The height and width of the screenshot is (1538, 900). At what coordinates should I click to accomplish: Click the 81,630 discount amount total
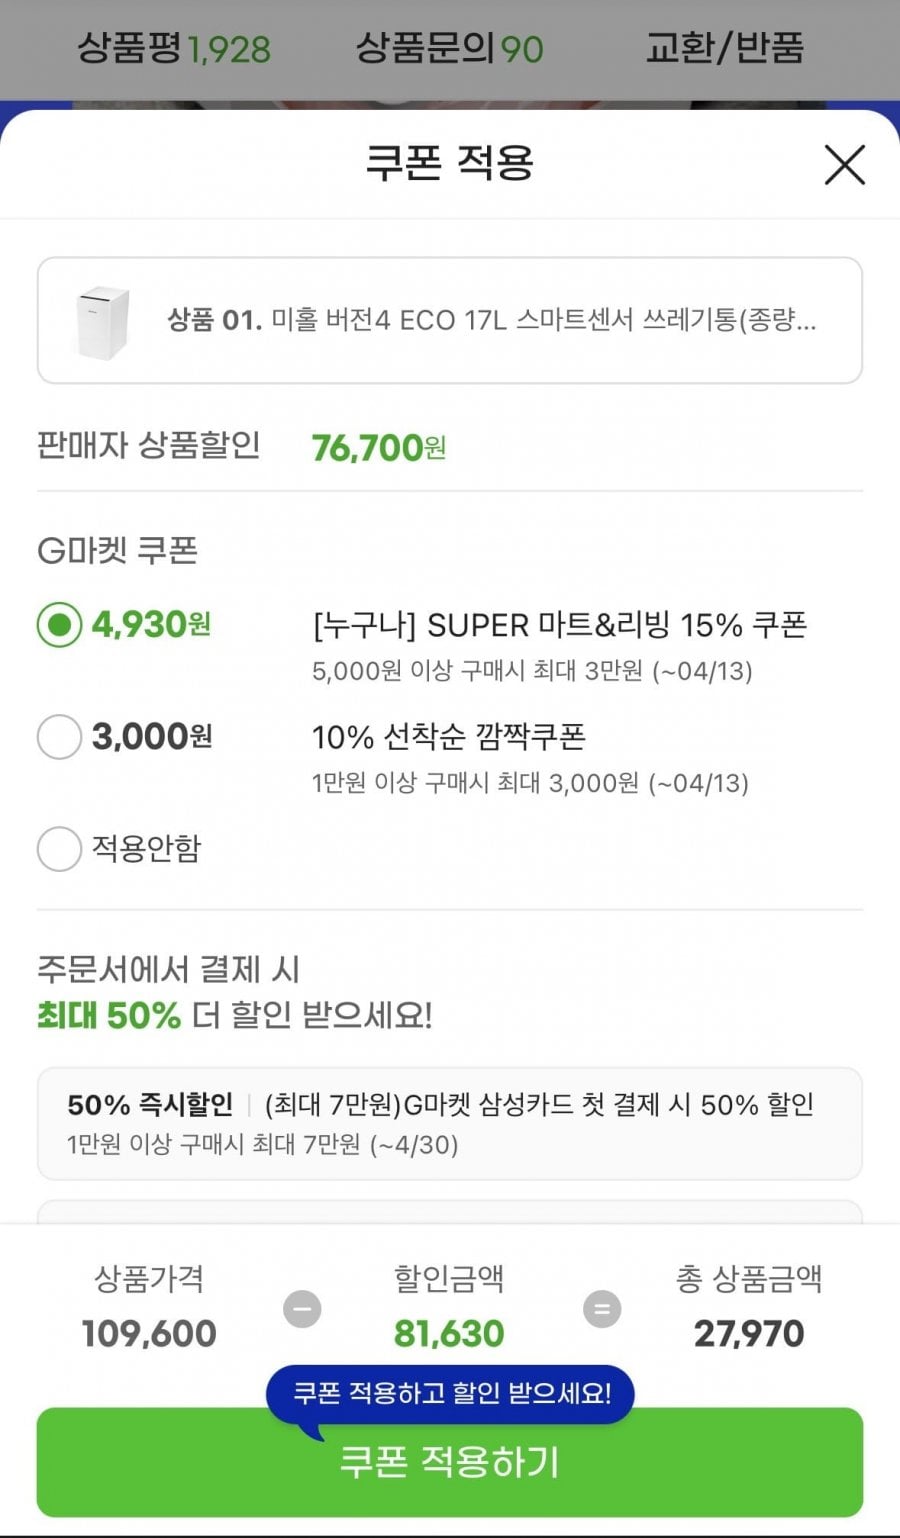coord(449,1333)
